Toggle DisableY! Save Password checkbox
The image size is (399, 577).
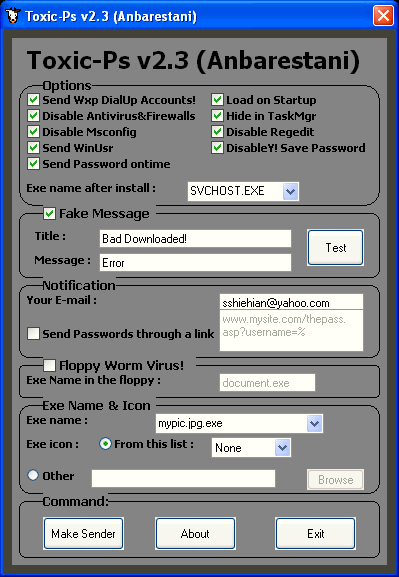click(217, 148)
